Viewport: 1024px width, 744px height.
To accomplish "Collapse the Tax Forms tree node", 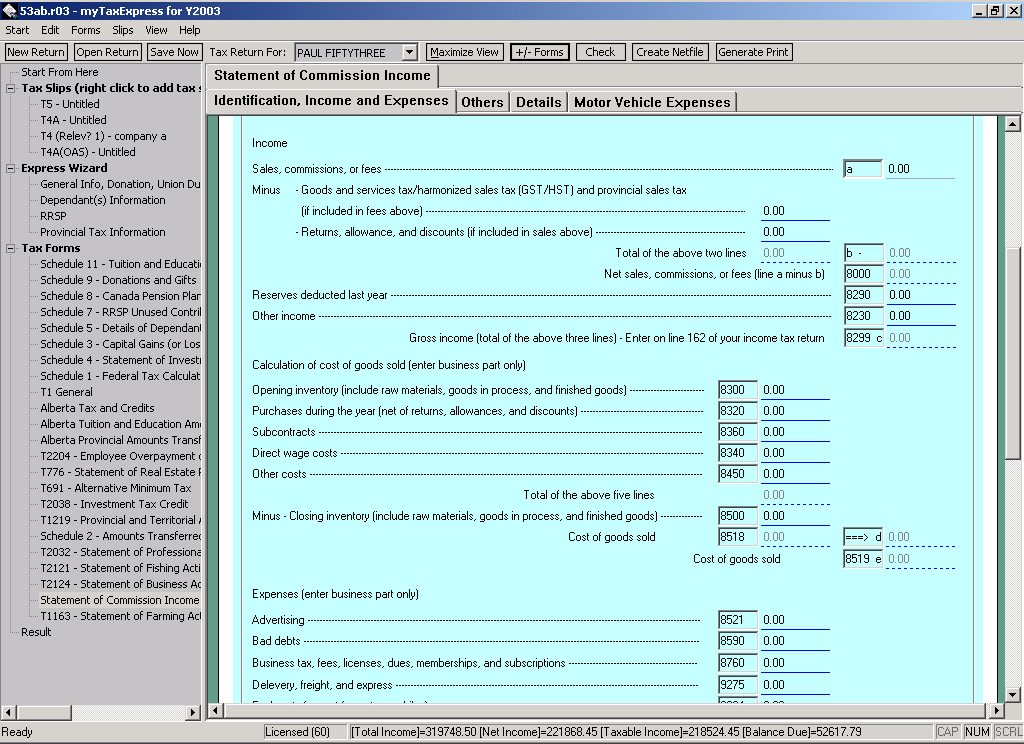I will pyautogui.click(x=11, y=248).
